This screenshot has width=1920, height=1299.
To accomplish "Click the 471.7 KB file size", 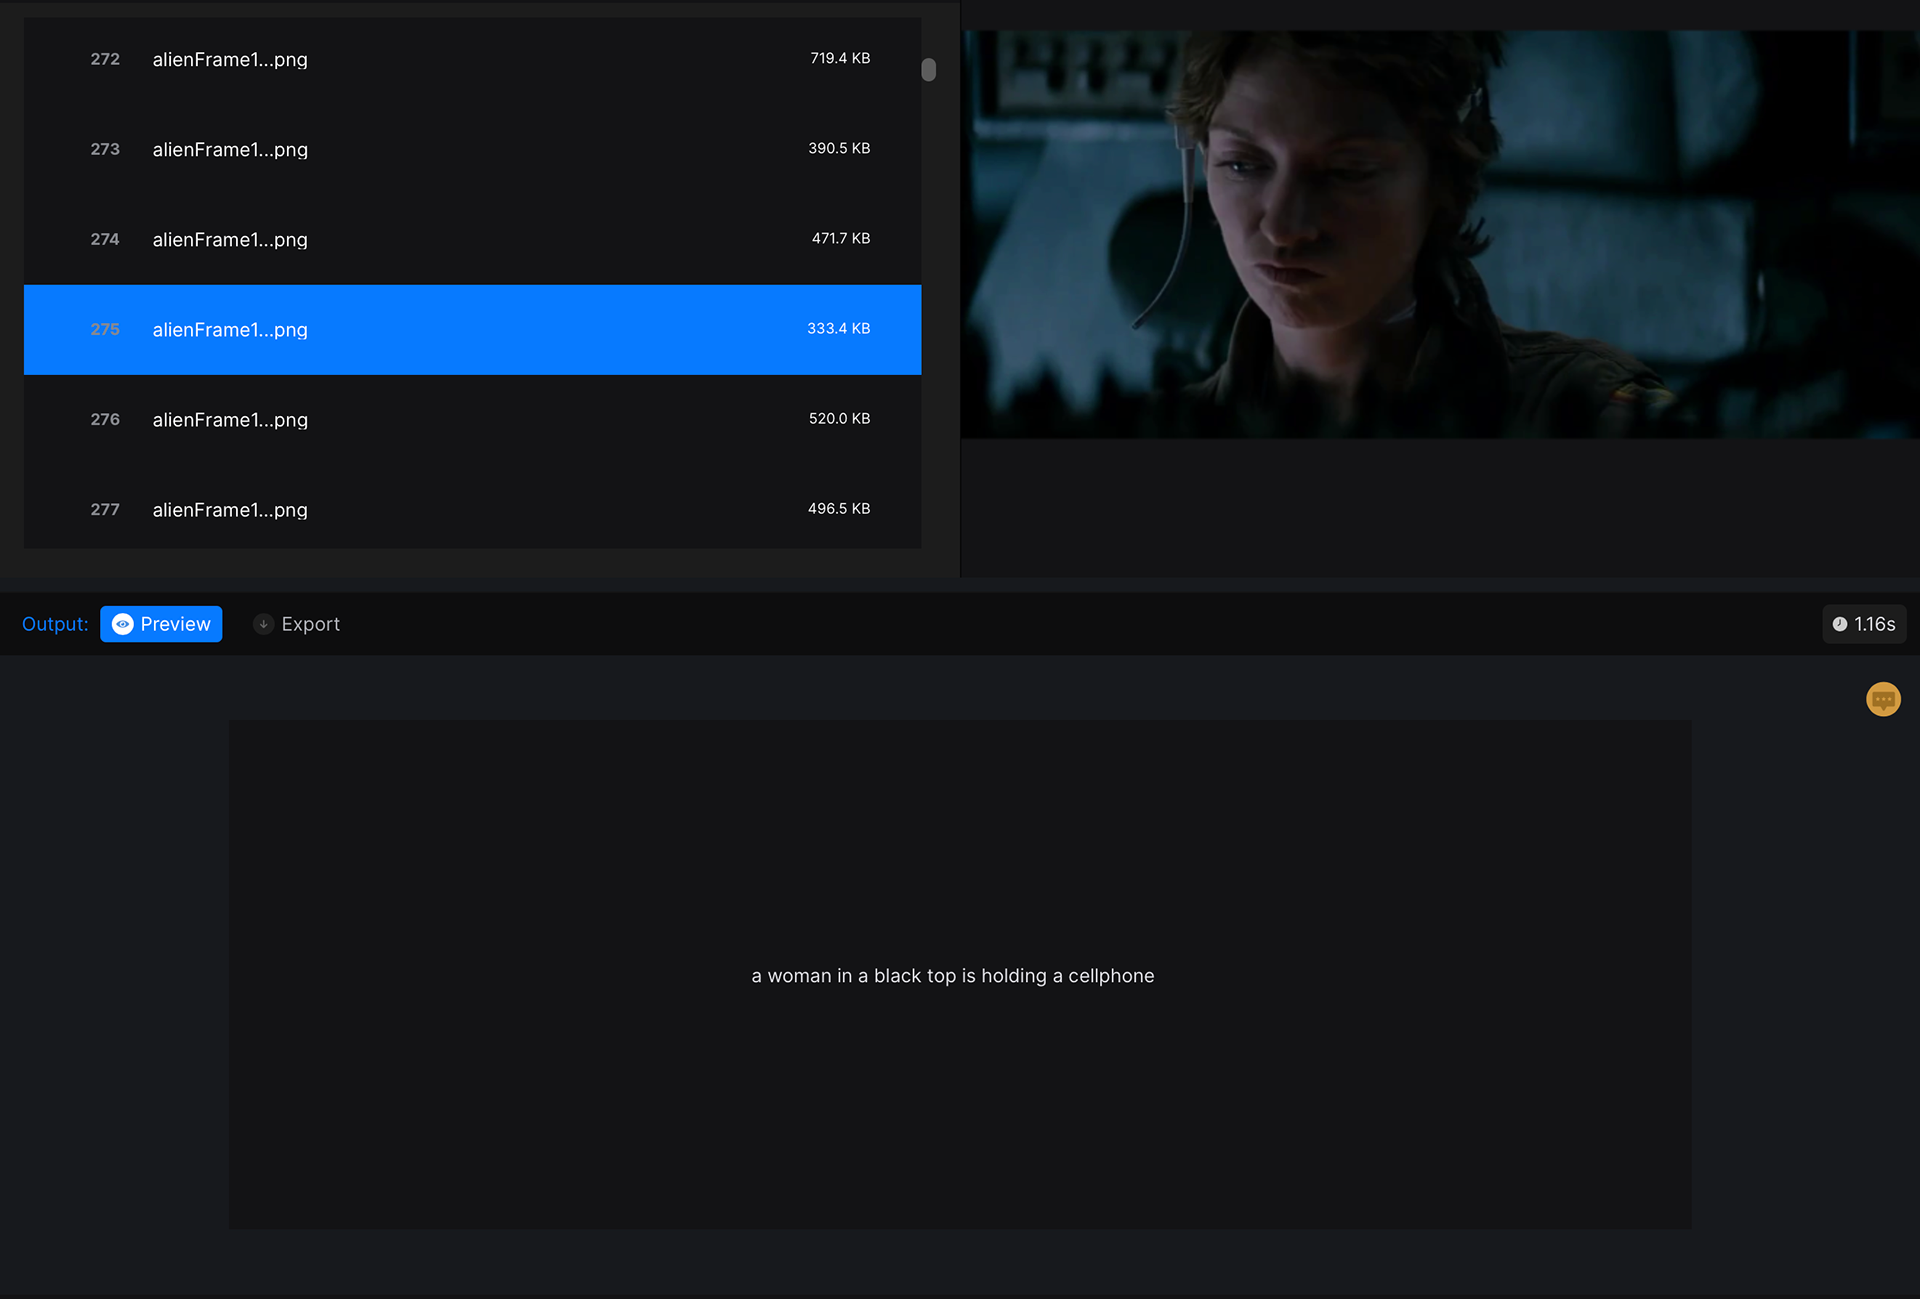I will tap(841, 238).
